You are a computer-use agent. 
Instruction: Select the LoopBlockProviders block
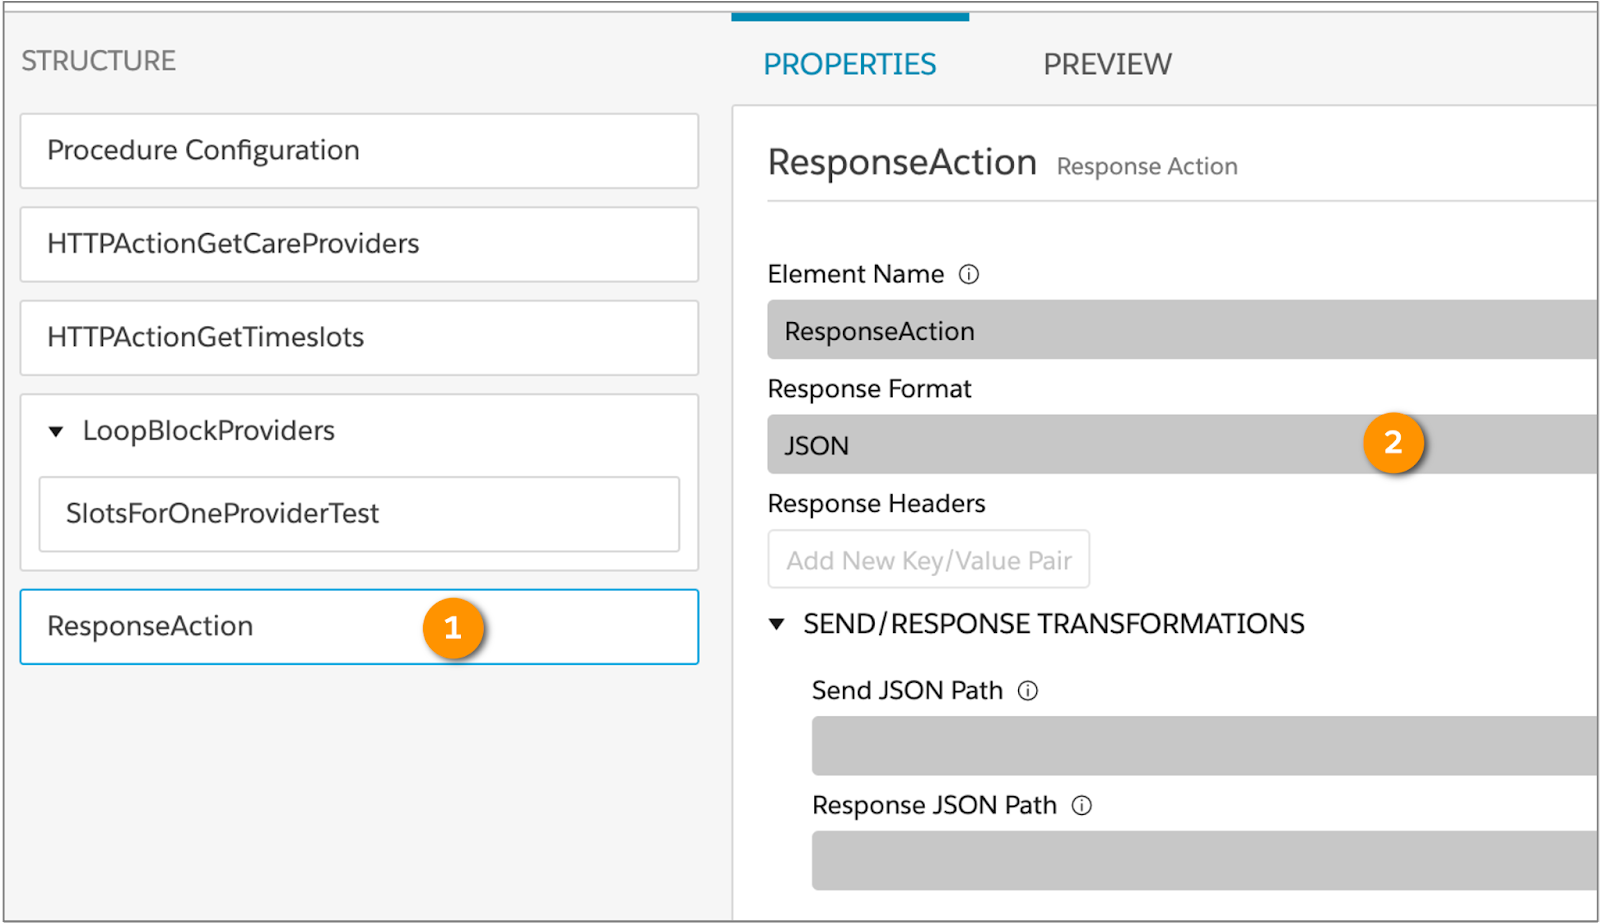click(x=208, y=431)
